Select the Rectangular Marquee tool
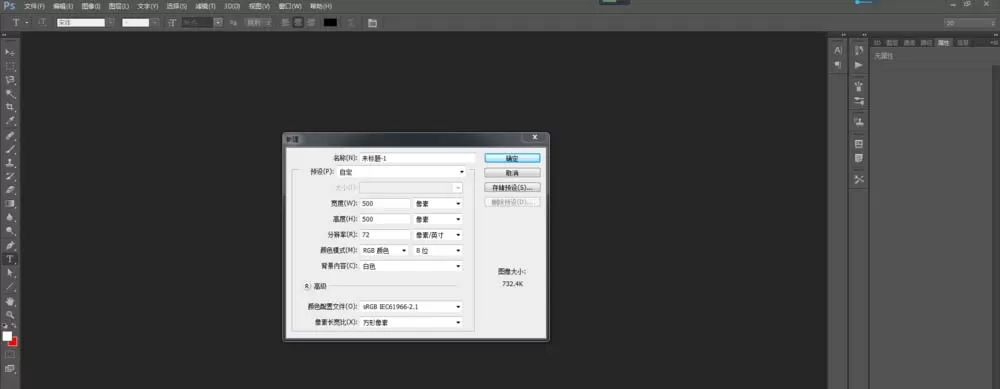 click(x=10, y=66)
